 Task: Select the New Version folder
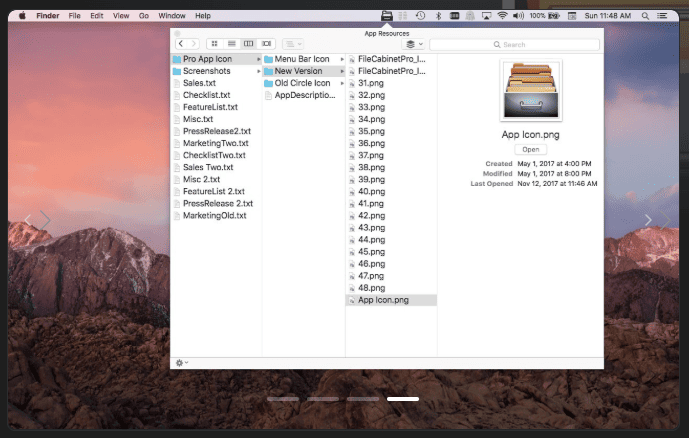pos(304,71)
